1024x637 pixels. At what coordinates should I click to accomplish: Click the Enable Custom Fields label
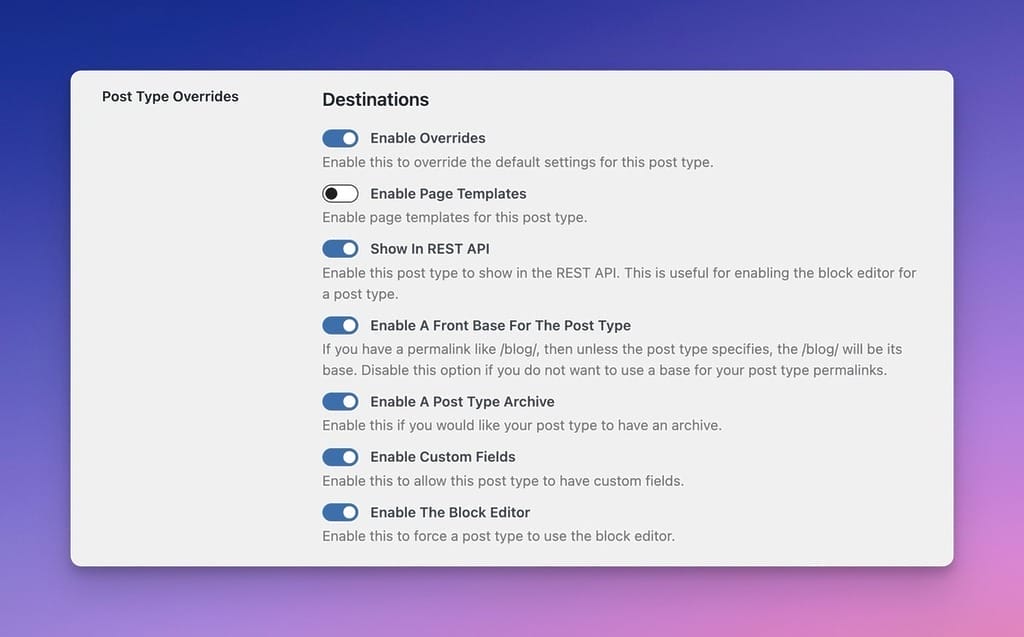pyautogui.click(x=442, y=456)
